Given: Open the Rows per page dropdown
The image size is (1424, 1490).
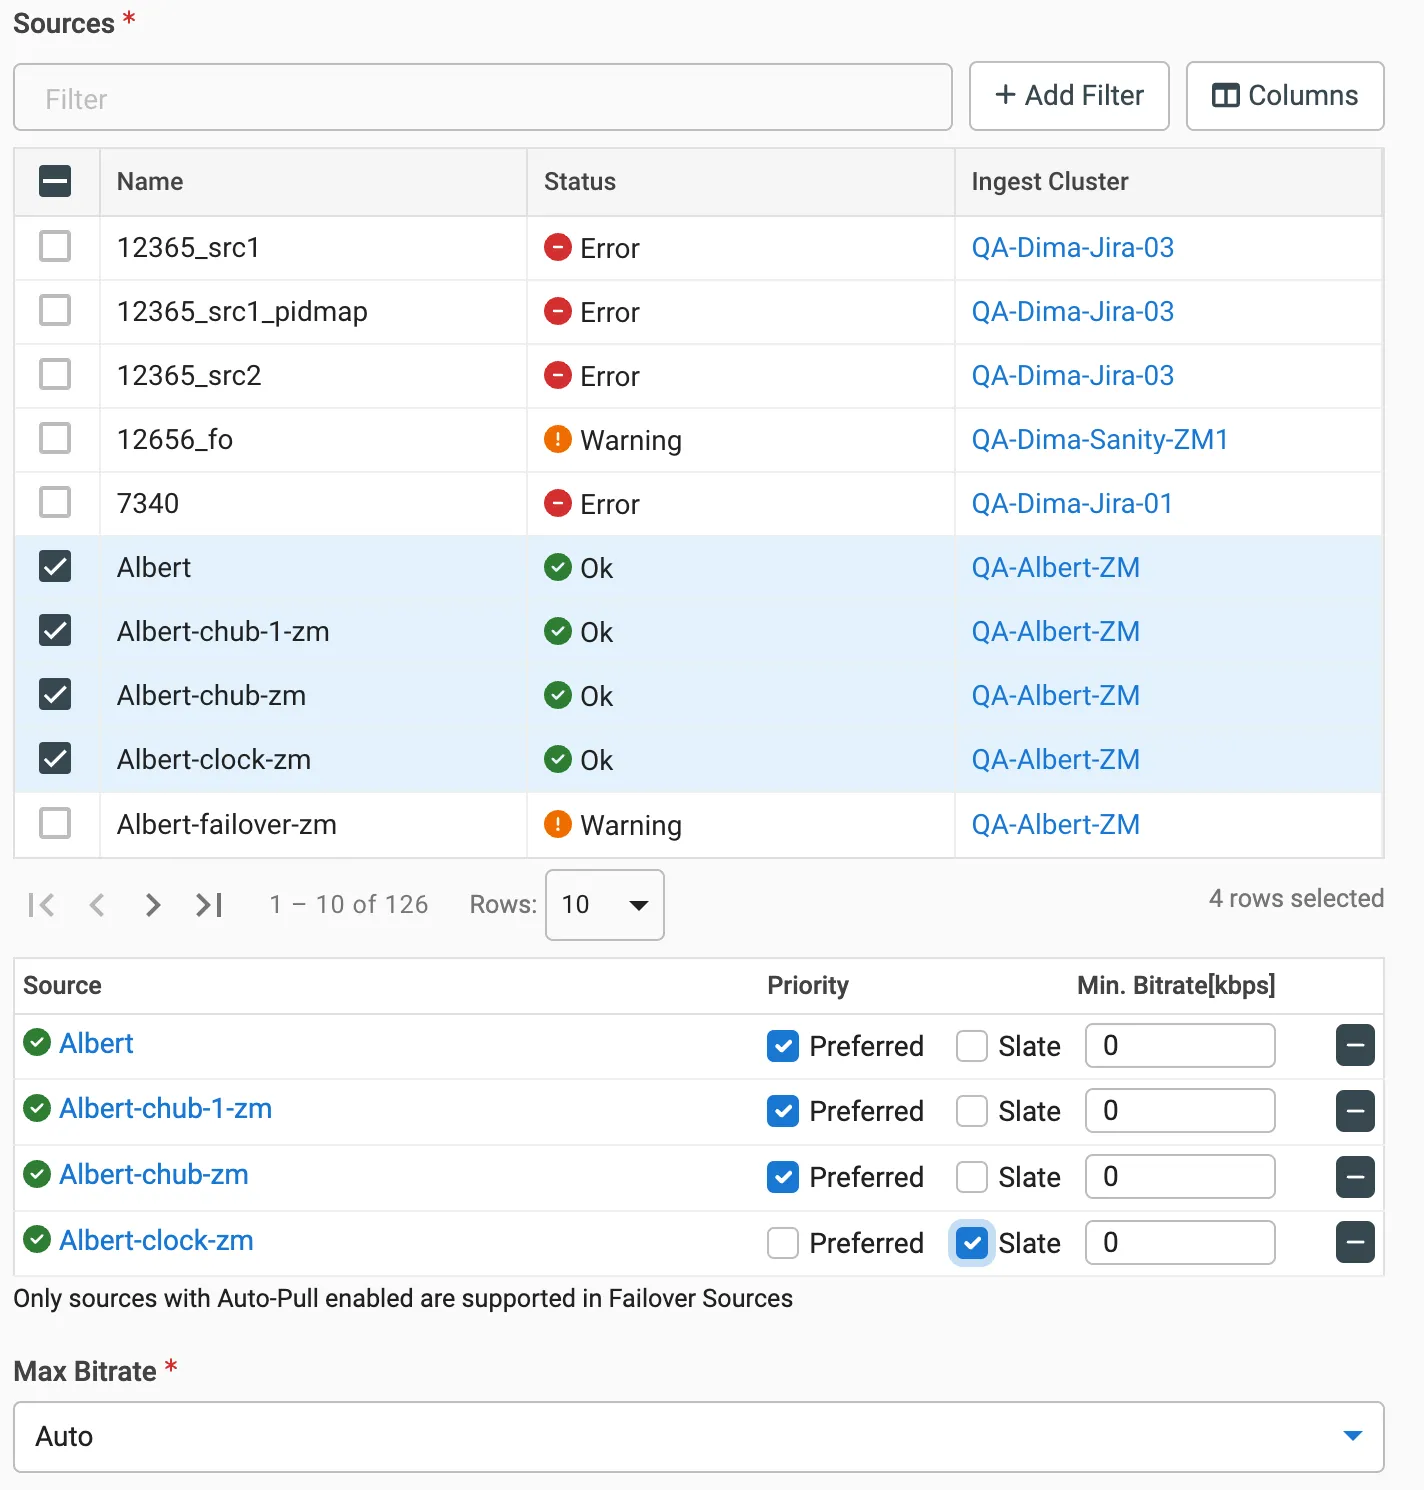Looking at the screenshot, I should (605, 905).
